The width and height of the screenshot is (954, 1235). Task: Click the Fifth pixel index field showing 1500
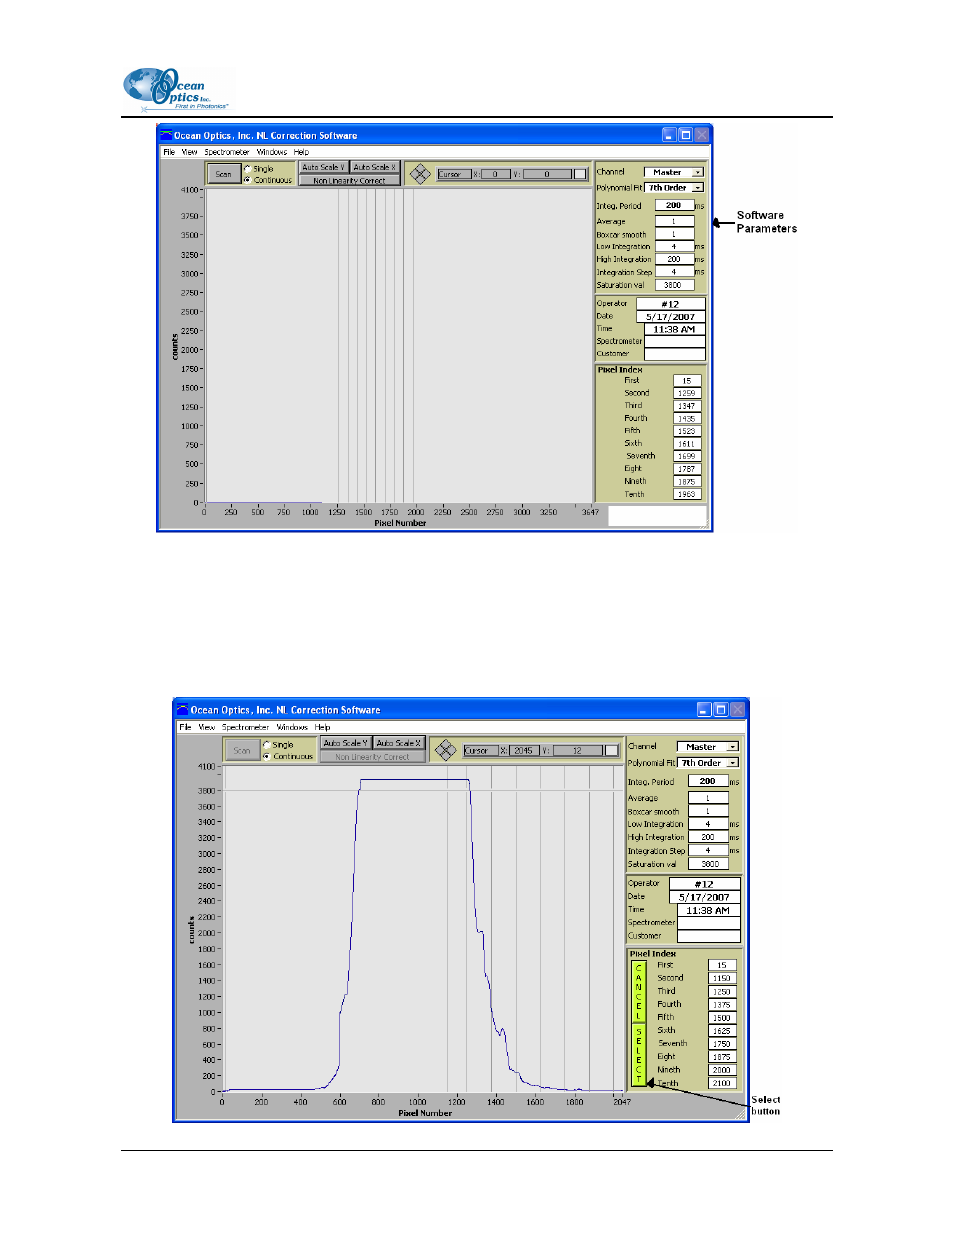coord(722,1018)
